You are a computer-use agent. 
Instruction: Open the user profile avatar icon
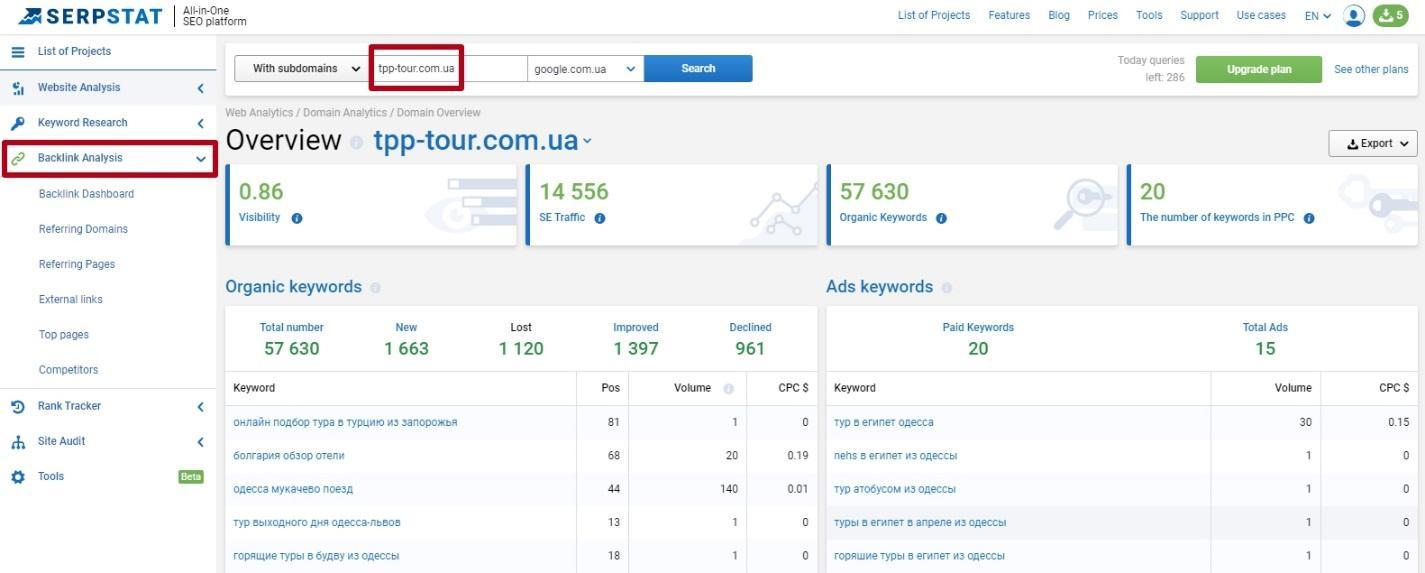1354,15
